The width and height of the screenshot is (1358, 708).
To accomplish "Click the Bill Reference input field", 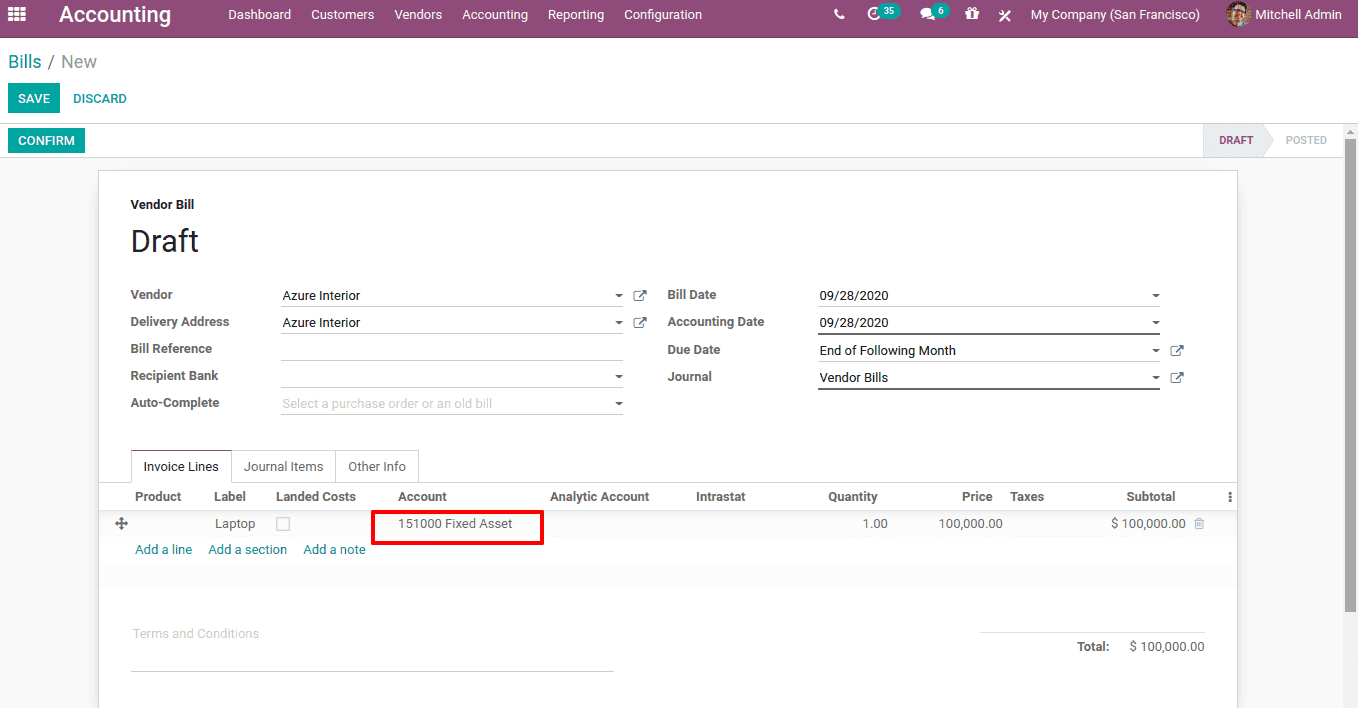I will (452, 349).
